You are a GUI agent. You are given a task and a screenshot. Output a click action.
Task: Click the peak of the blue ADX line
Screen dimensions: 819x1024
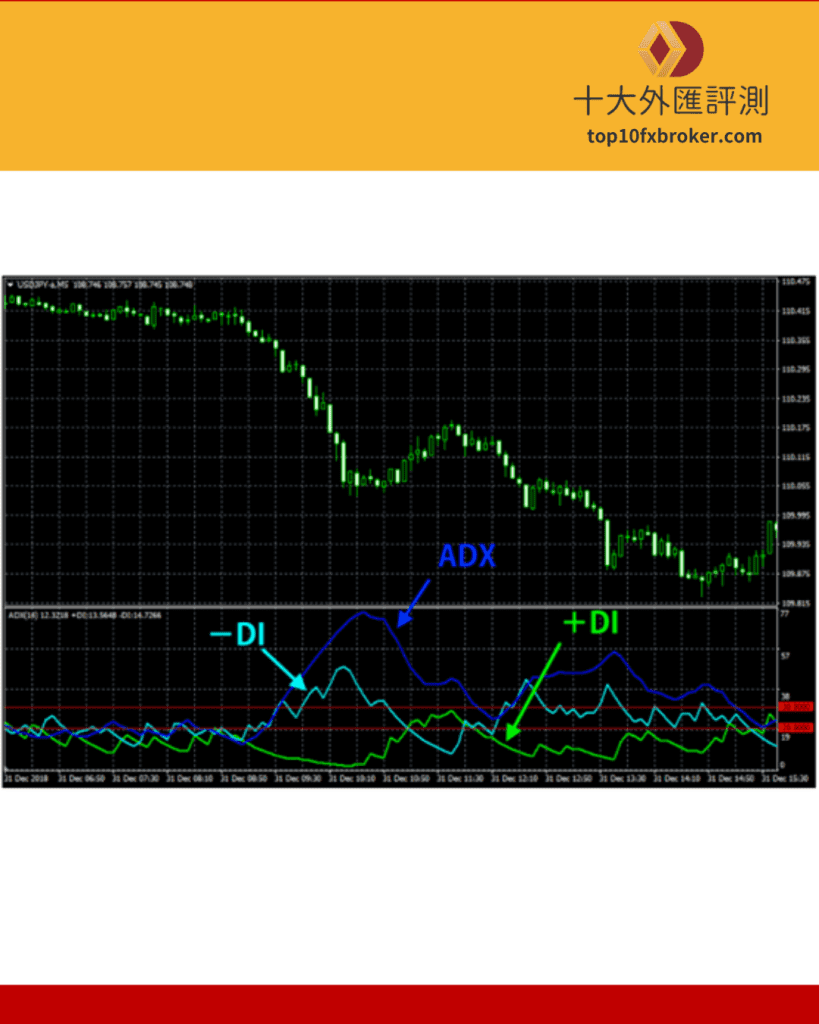coord(366,612)
